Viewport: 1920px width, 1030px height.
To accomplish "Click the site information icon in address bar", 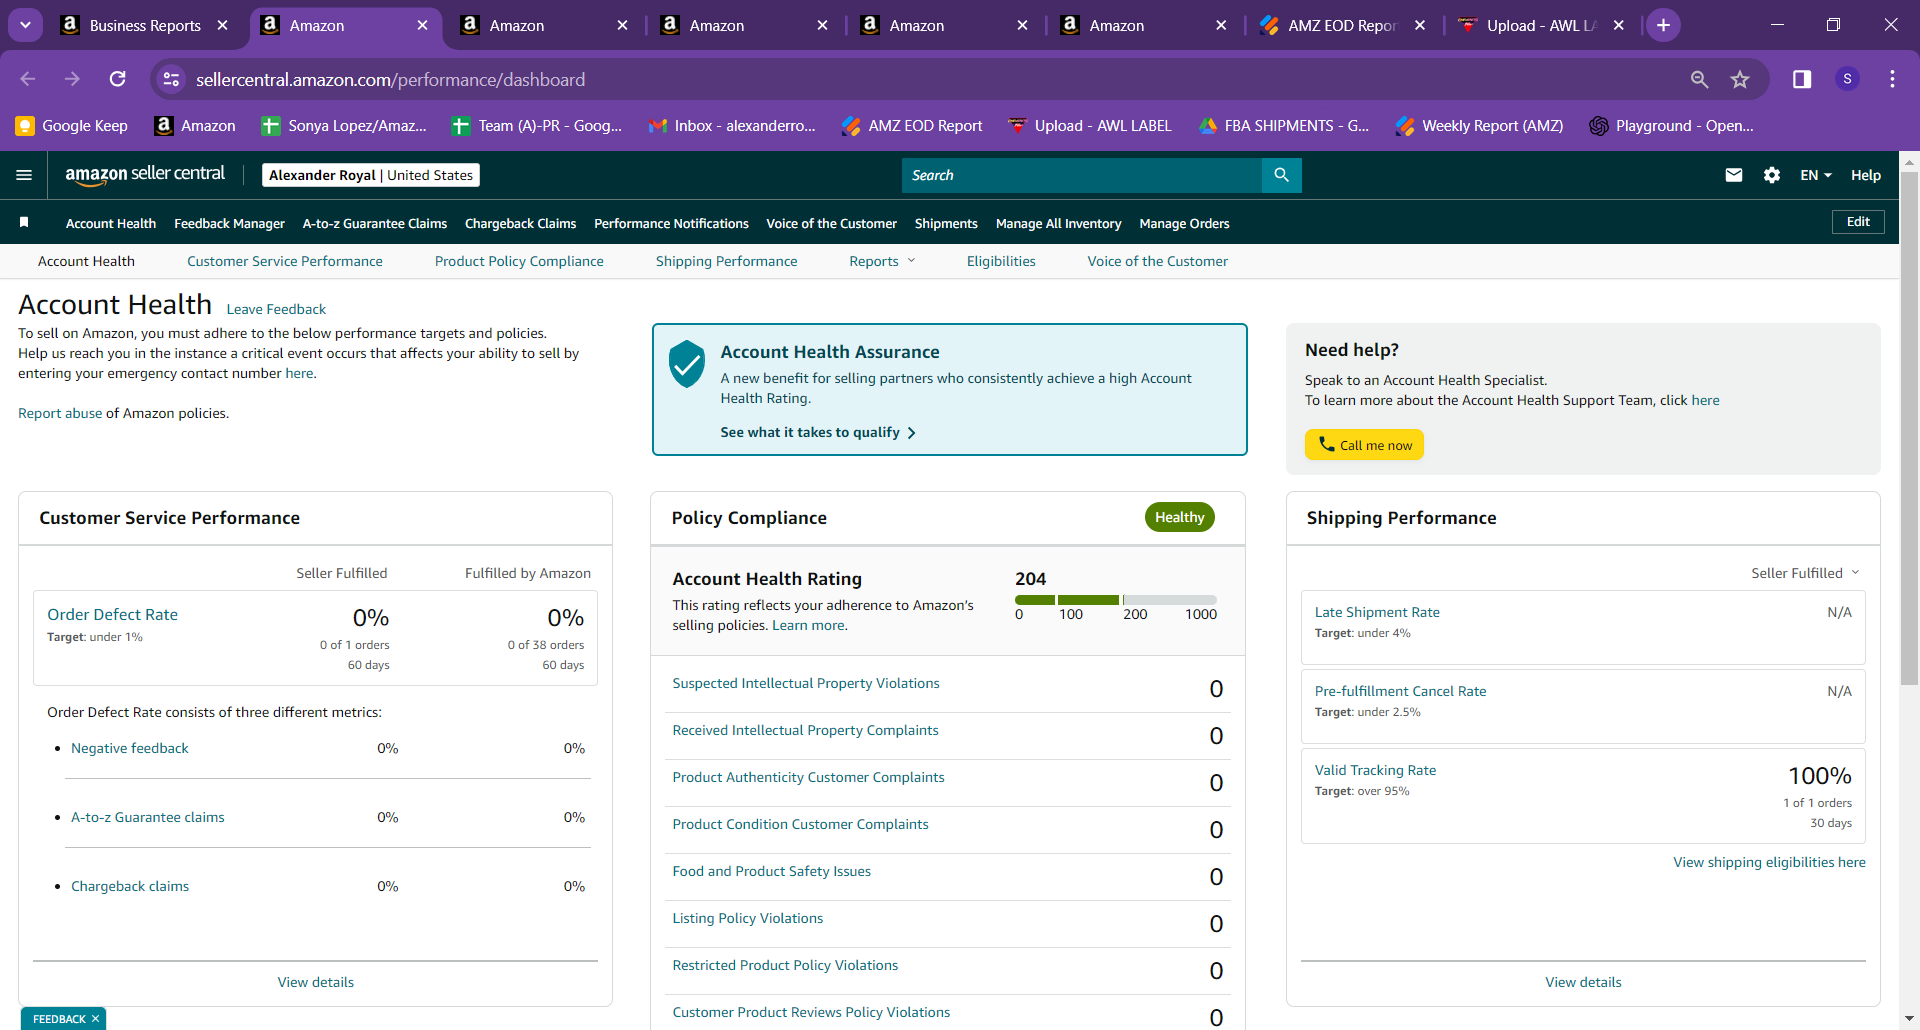I will tap(172, 79).
